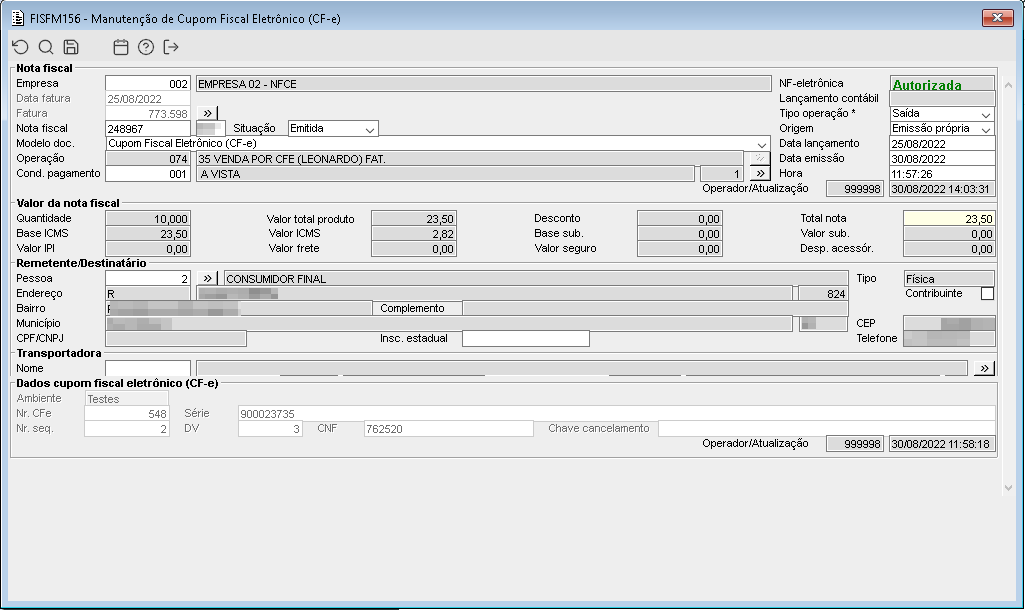Expand the Tipo operação dropdown

click(986, 114)
